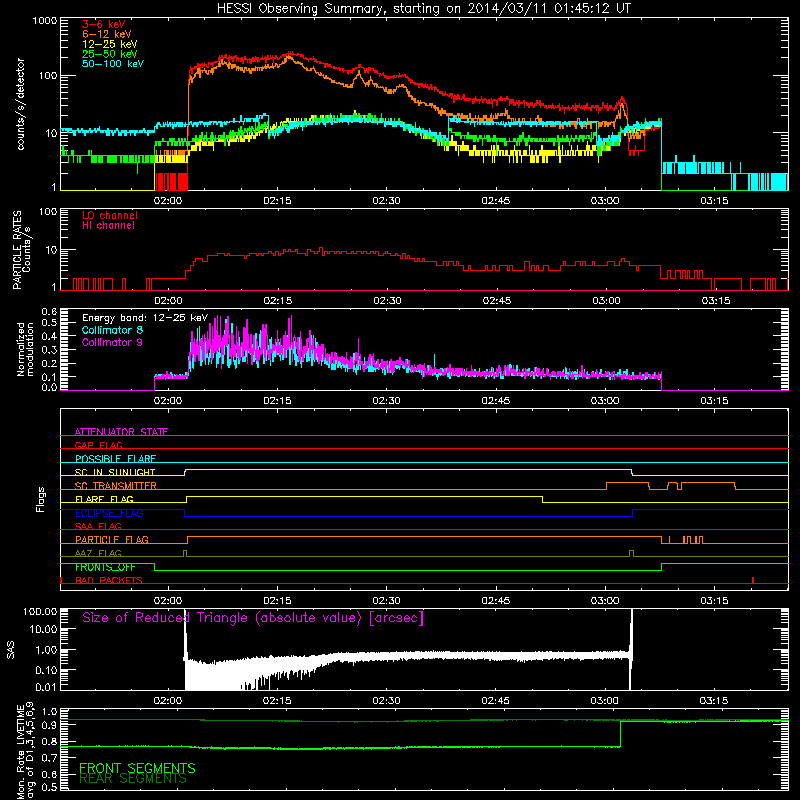The image size is (800, 800).
Task: Click the 'GAP_FLAG' flag label
Action: [x=98, y=445]
